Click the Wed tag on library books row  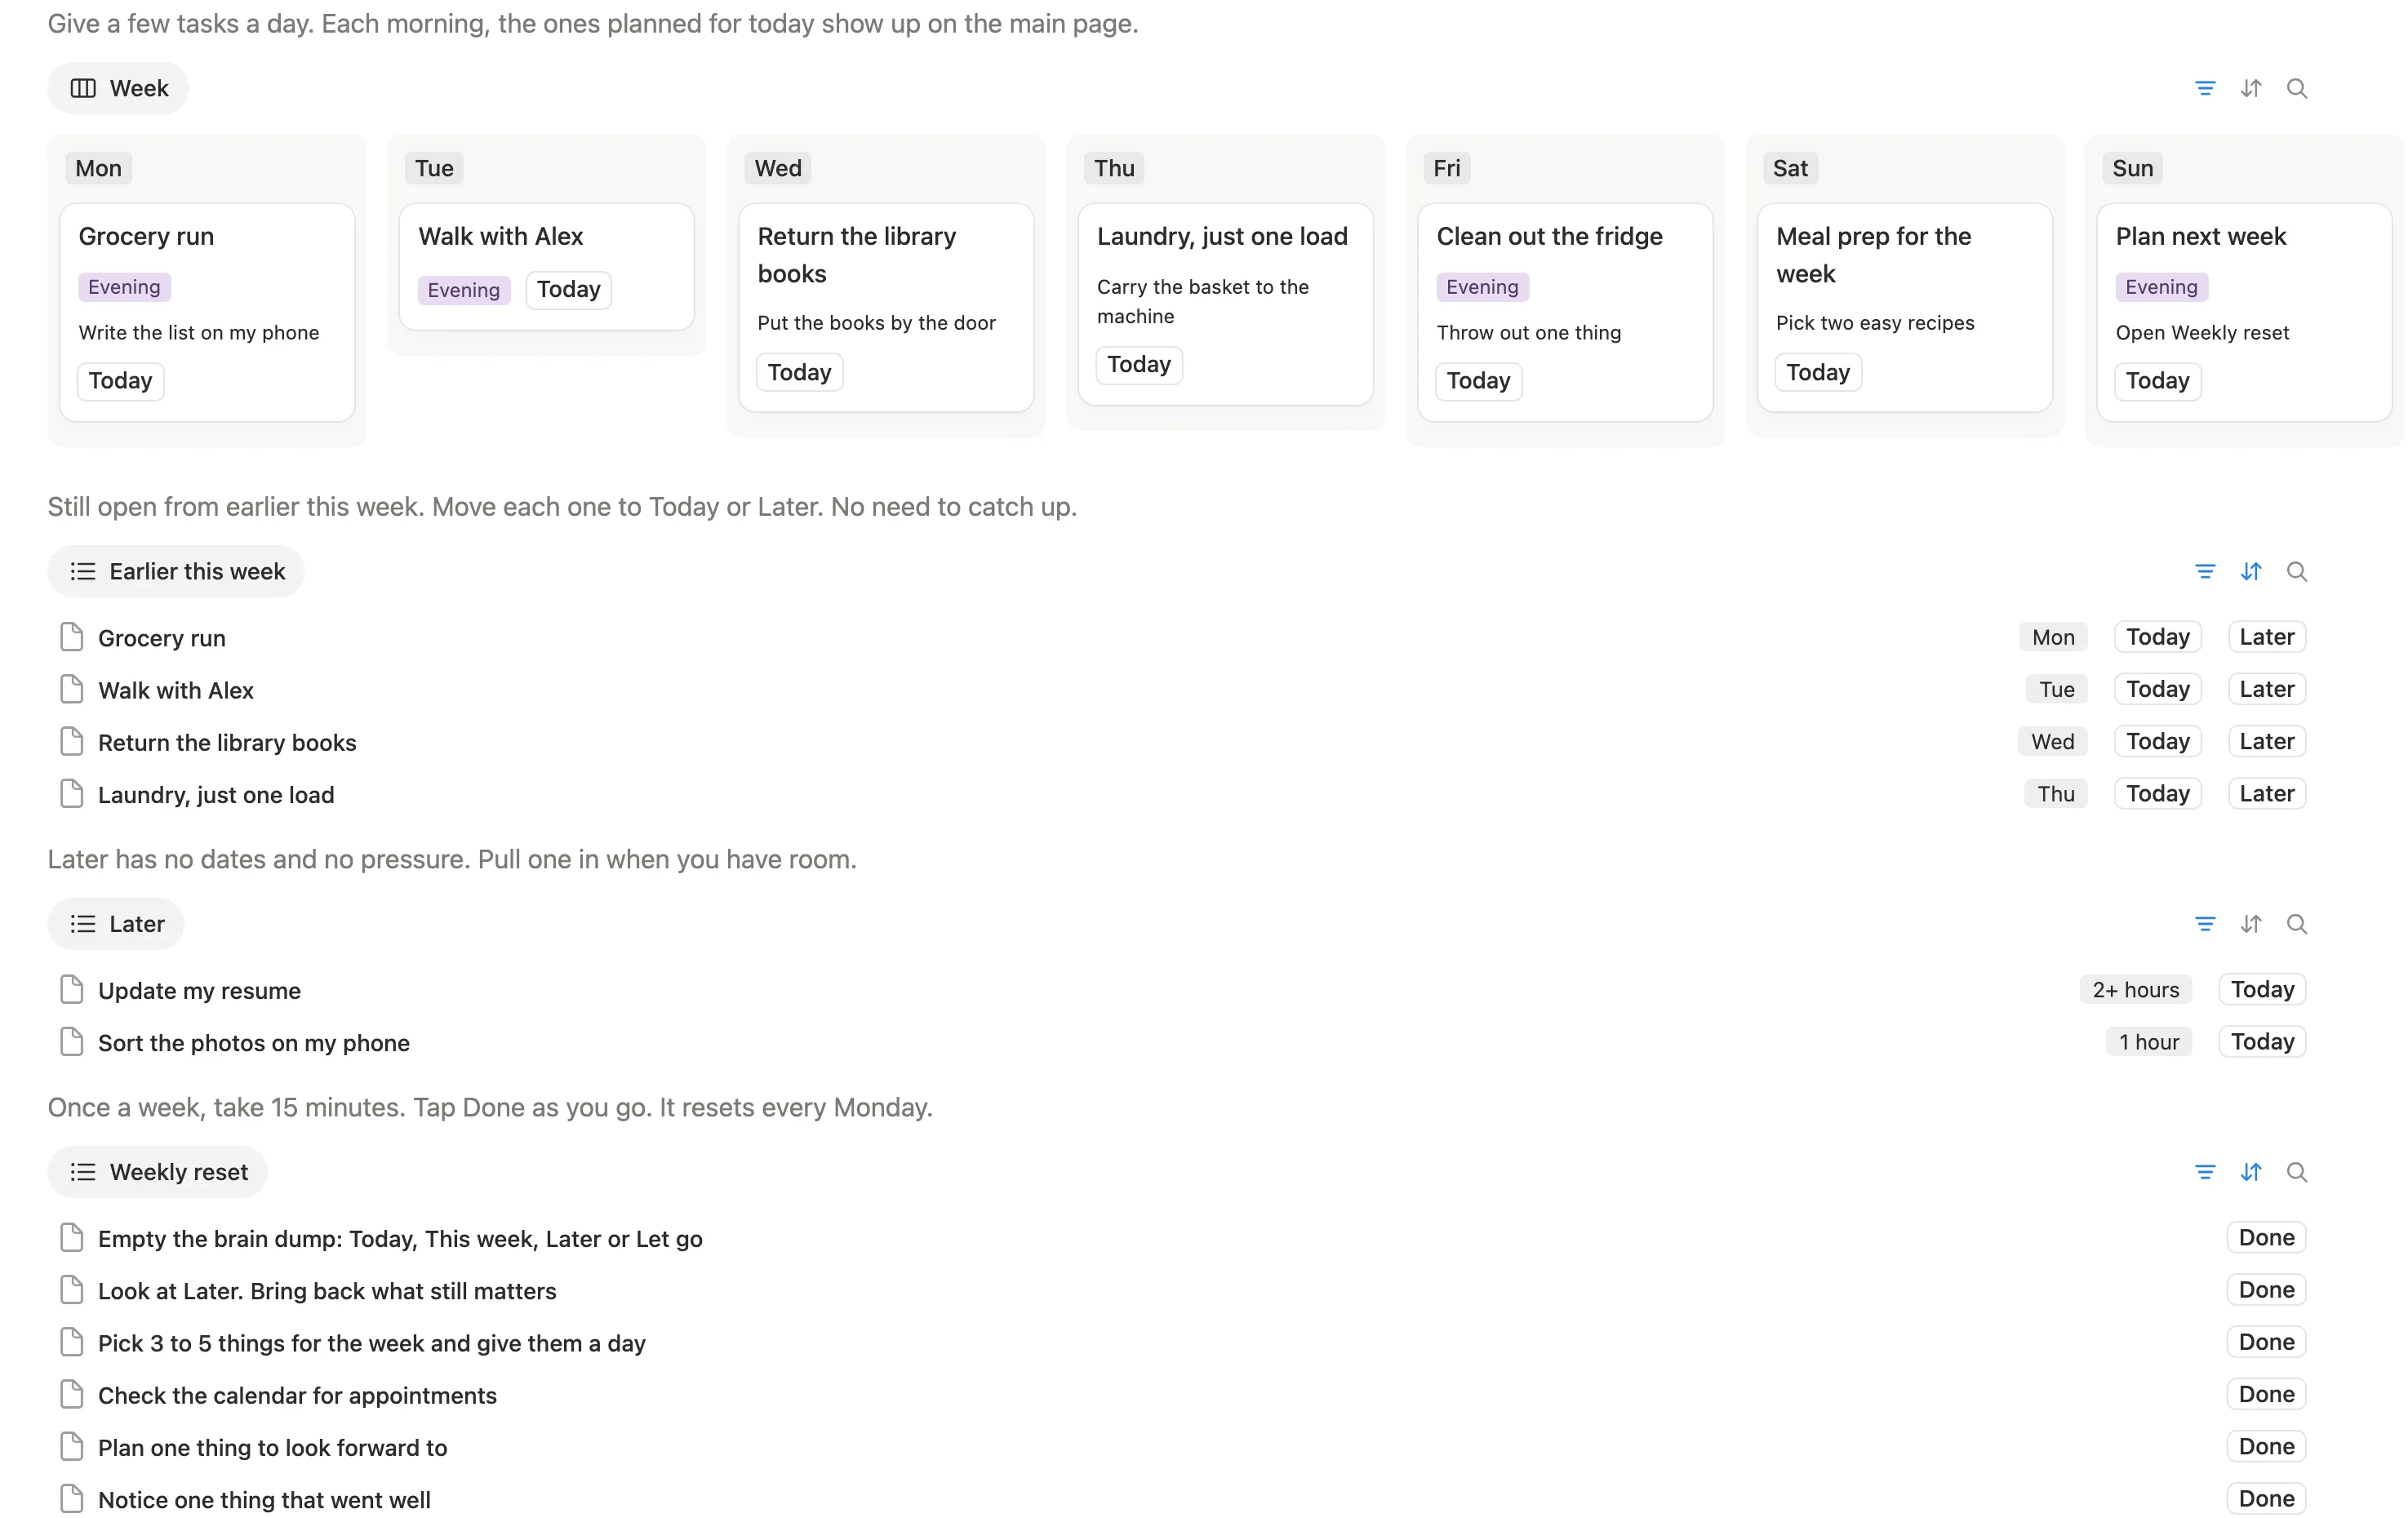(2052, 741)
